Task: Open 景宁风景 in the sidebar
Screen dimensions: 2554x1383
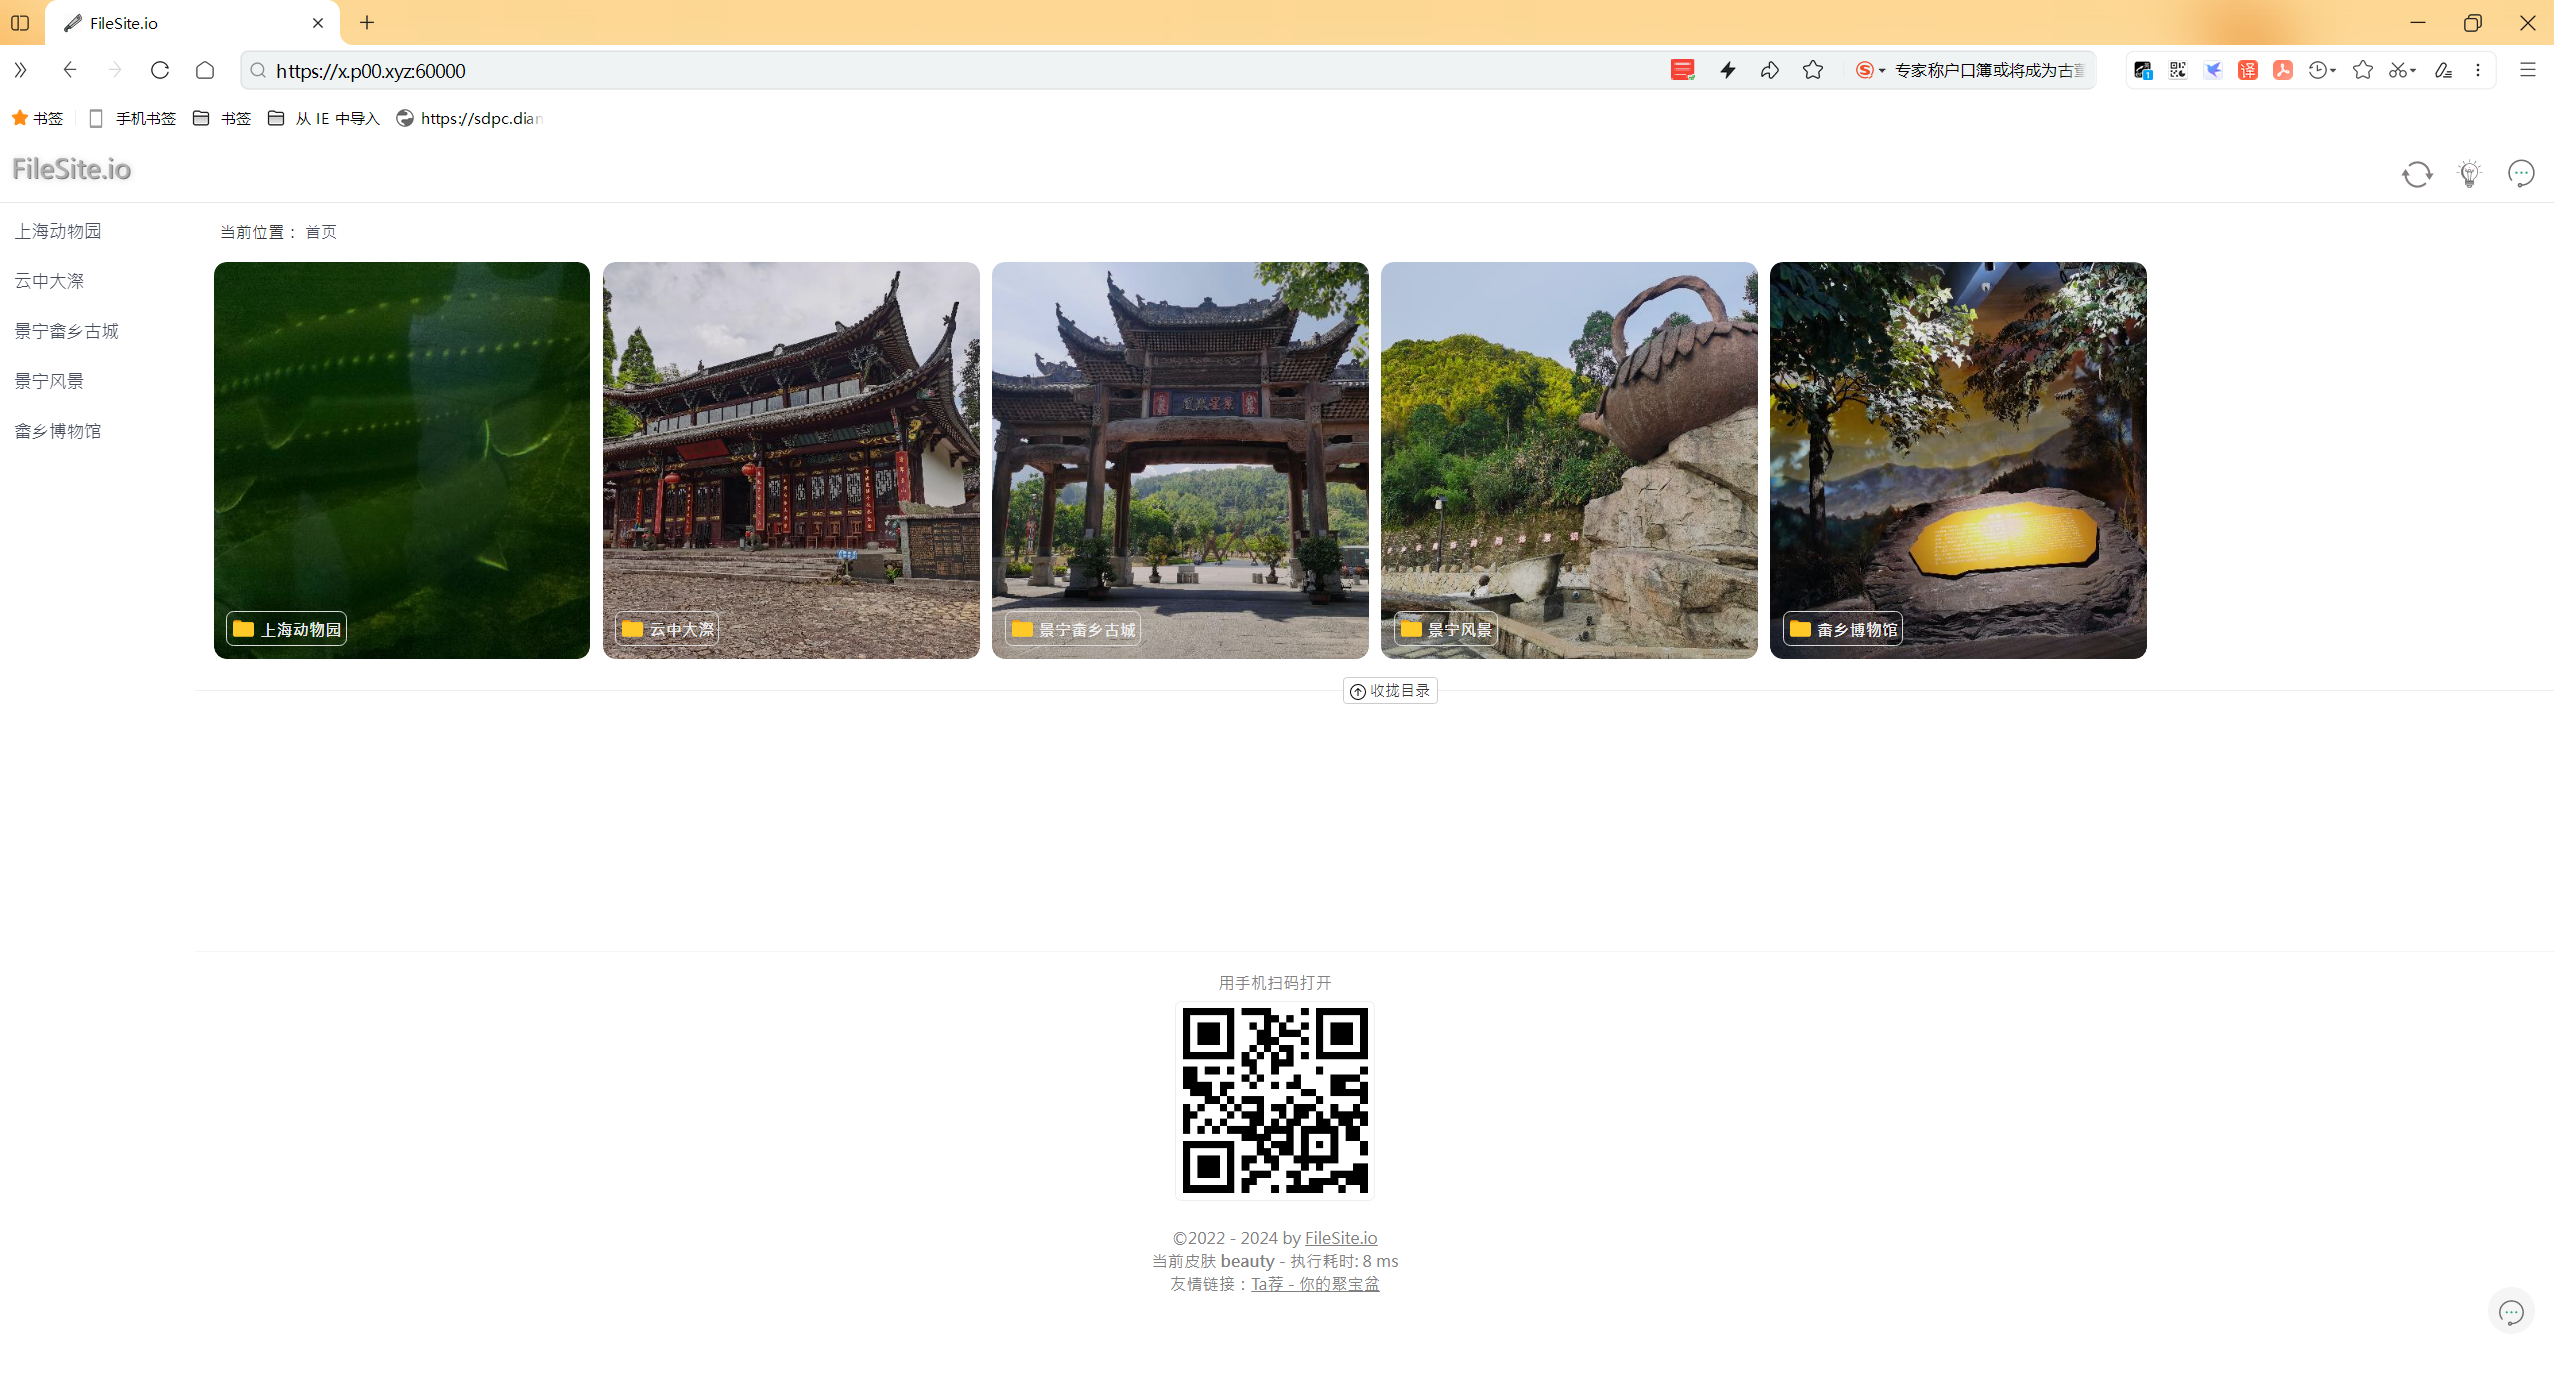Action: pos(49,381)
